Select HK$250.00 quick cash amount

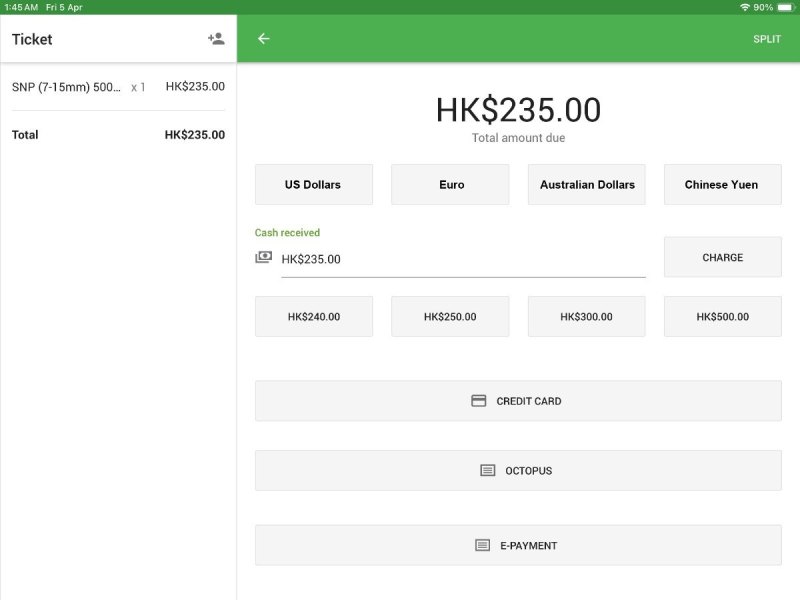point(450,317)
